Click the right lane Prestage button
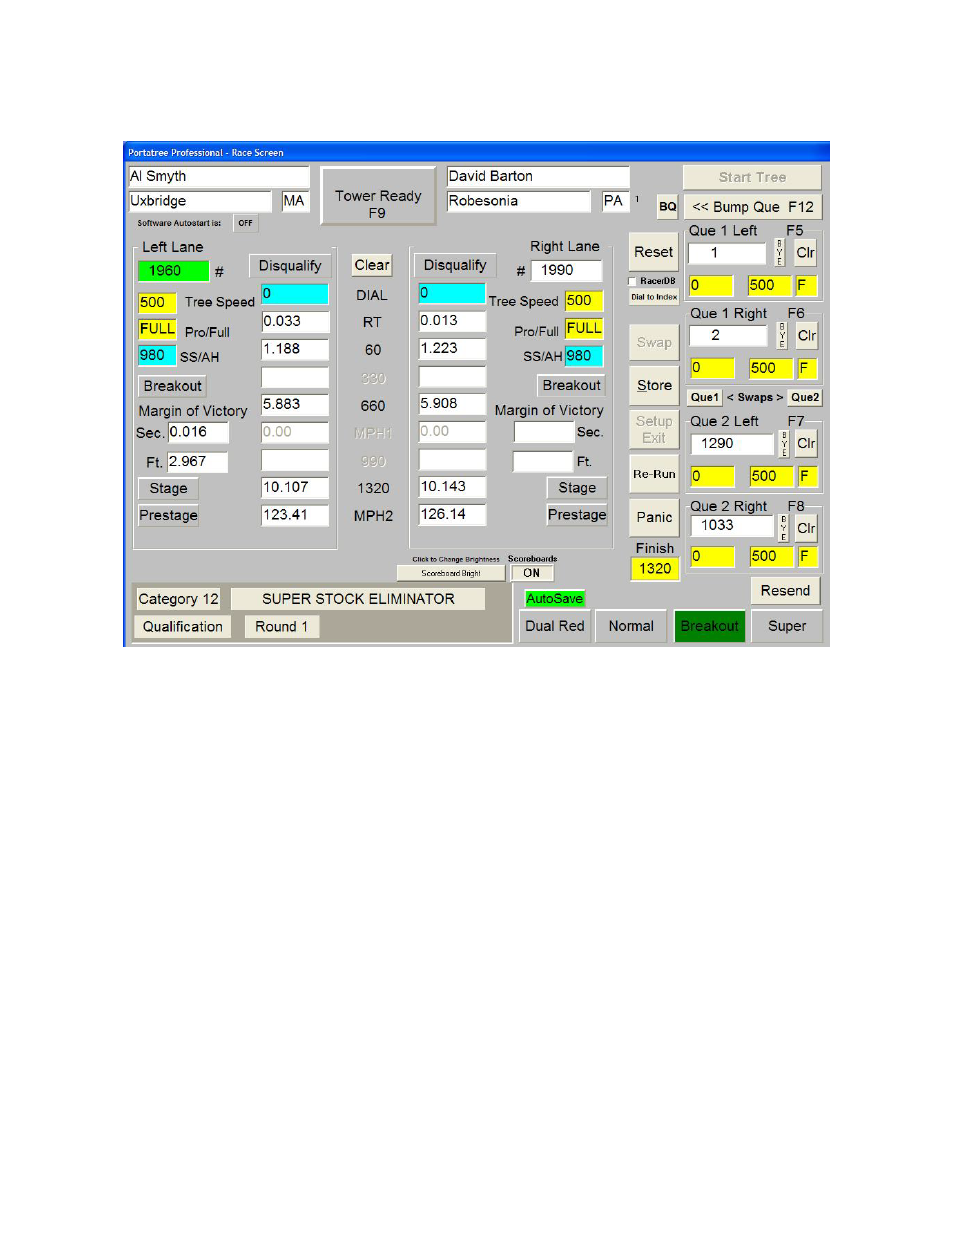 point(577,514)
